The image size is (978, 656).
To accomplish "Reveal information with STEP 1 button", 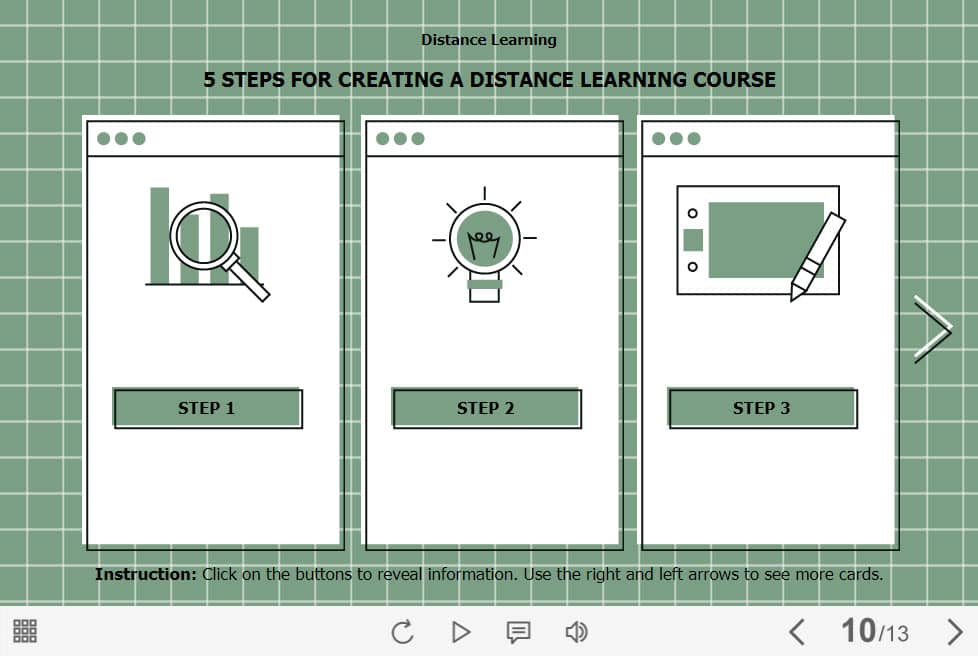I will pos(207,408).
